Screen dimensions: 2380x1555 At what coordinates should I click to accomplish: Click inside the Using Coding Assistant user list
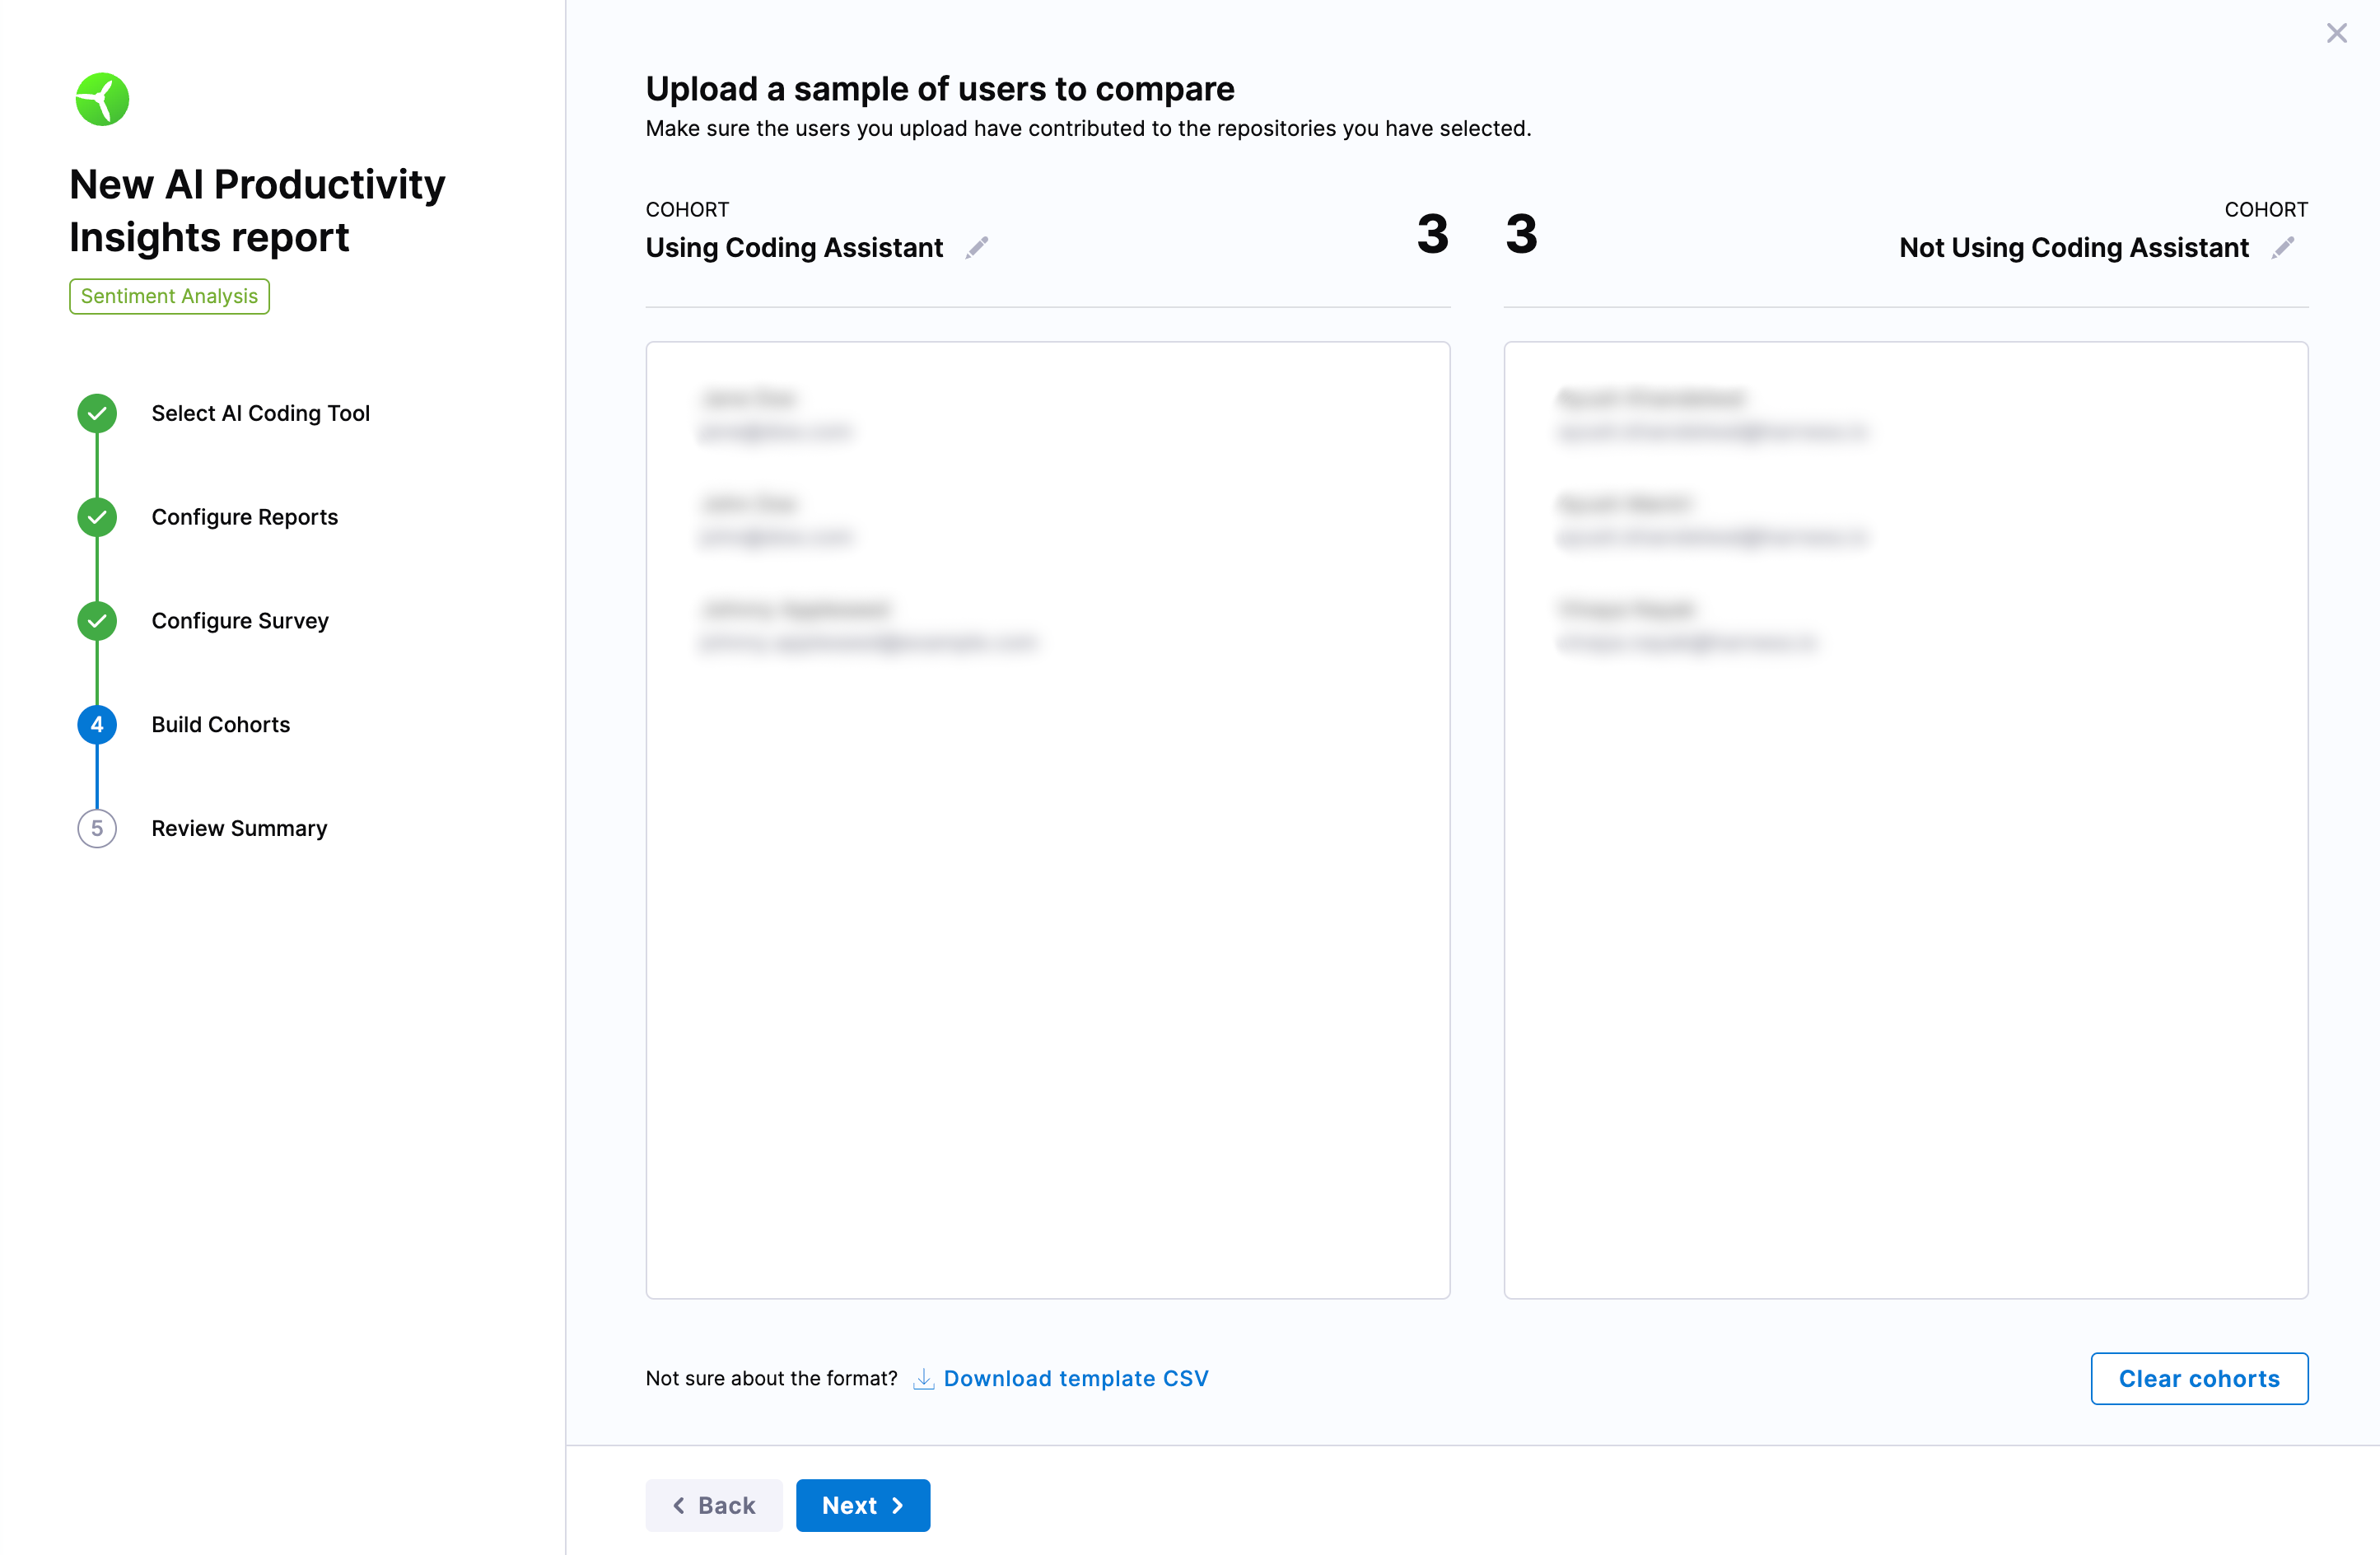click(1047, 820)
